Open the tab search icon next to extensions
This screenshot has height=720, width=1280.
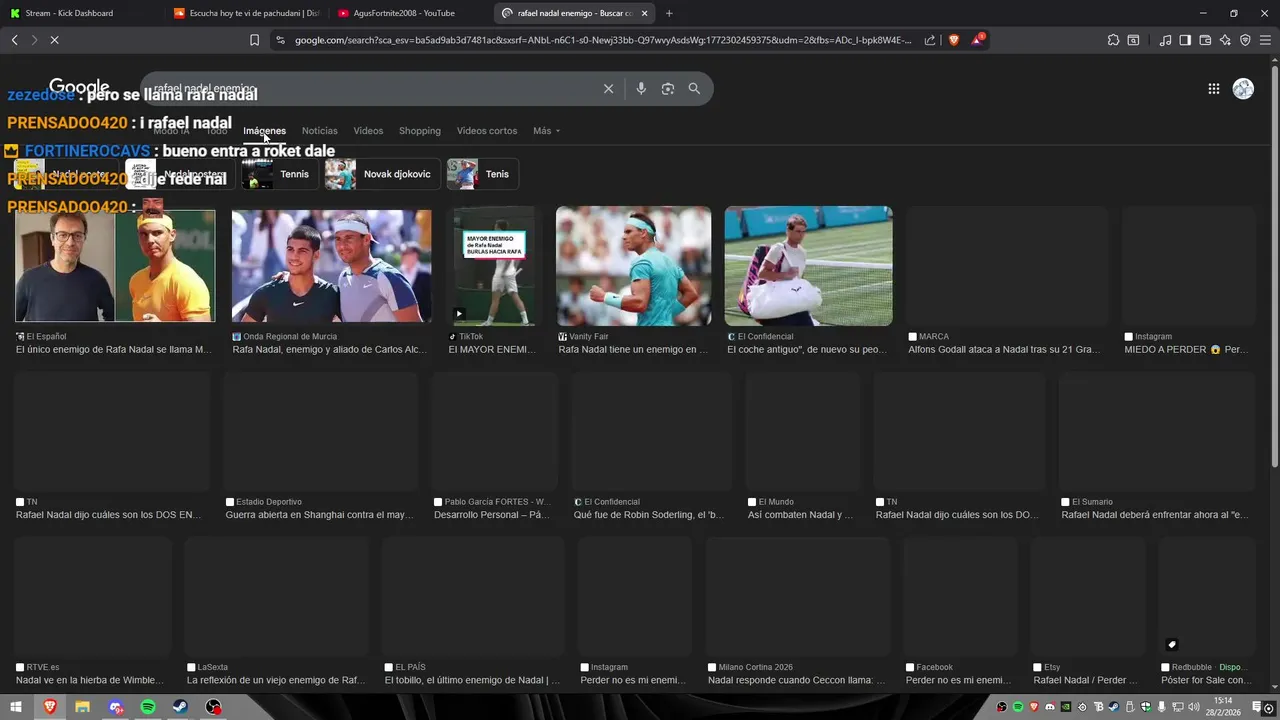pos(1133,40)
